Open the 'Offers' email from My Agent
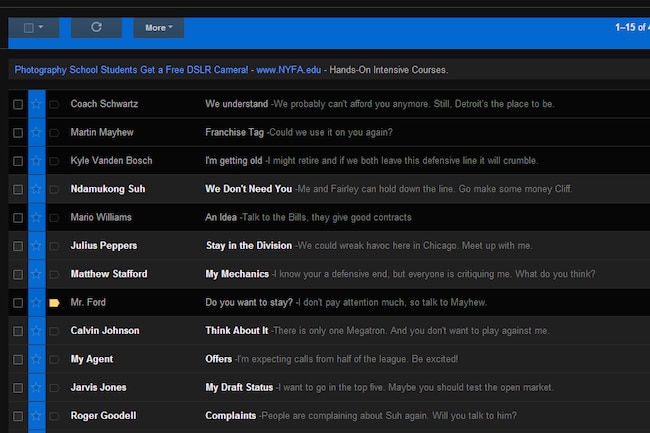The width and height of the screenshot is (650, 433). 218,359
